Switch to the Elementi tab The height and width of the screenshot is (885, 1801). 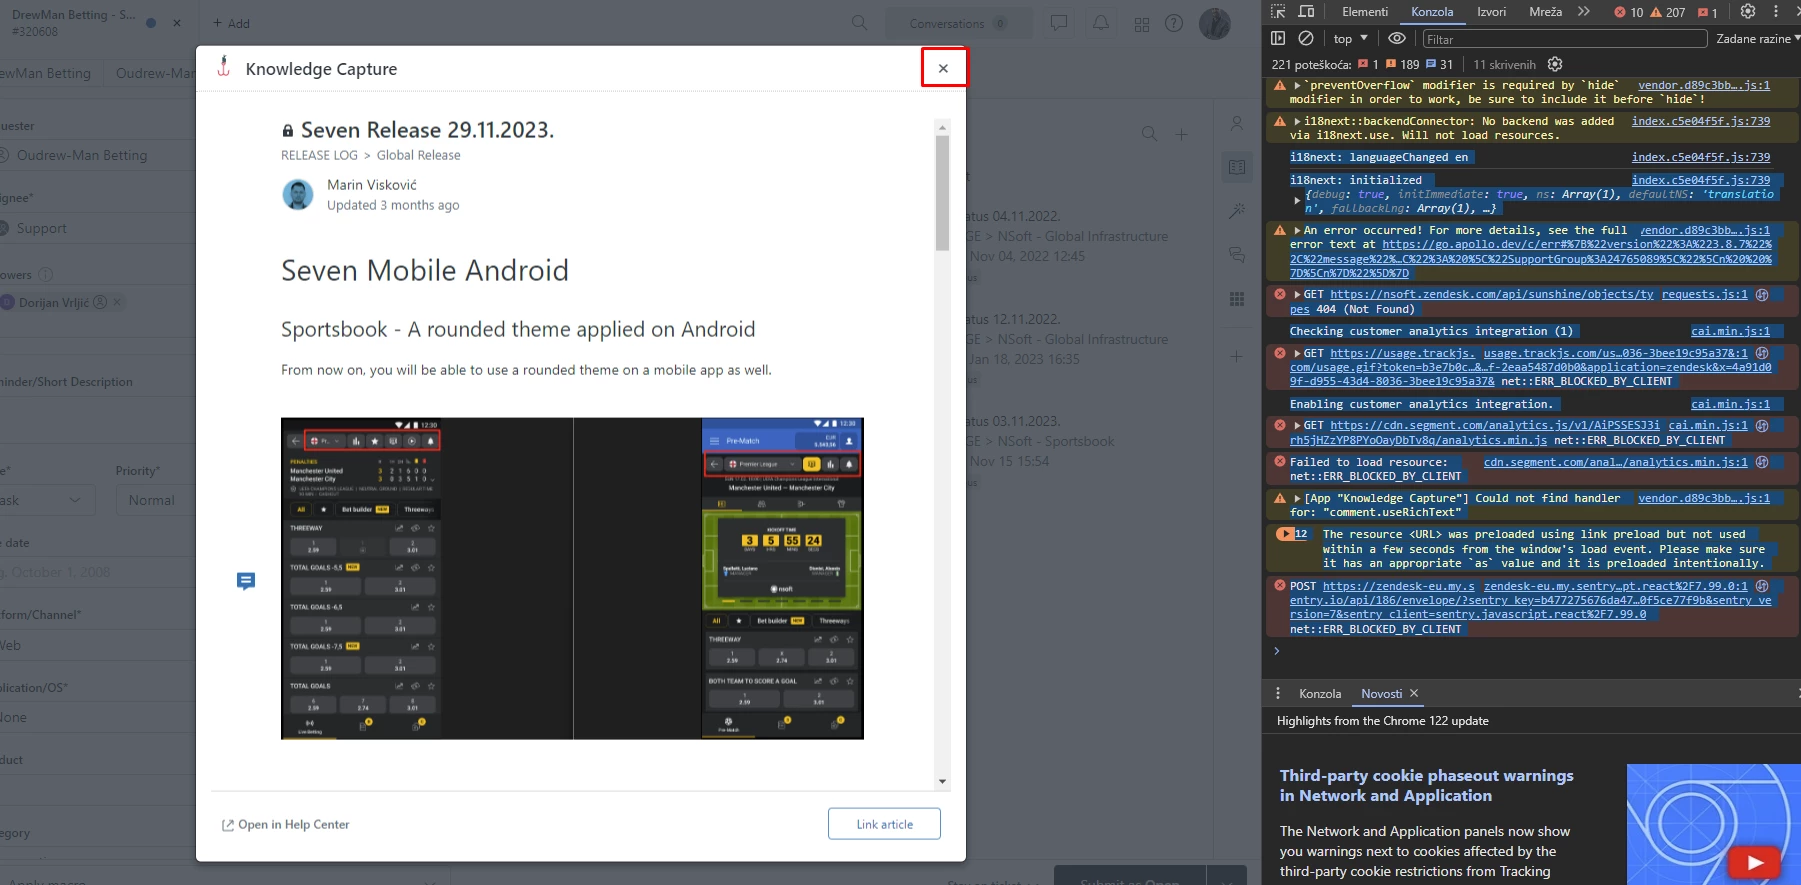click(x=1365, y=12)
